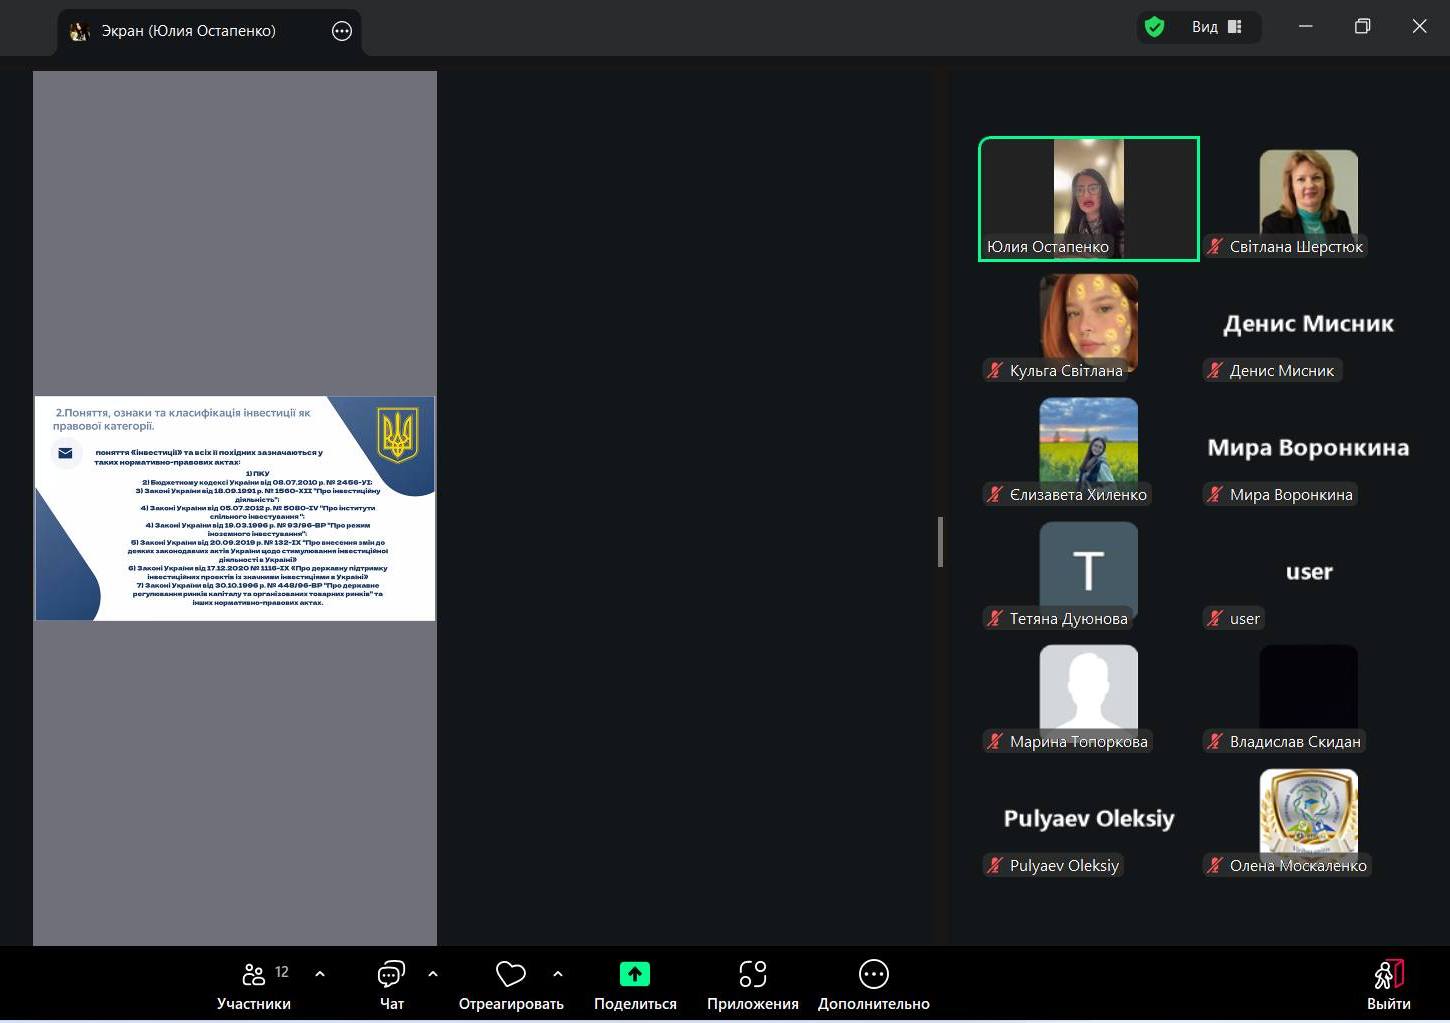Open the Chat icon
1450x1023 pixels.
click(x=391, y=974)
